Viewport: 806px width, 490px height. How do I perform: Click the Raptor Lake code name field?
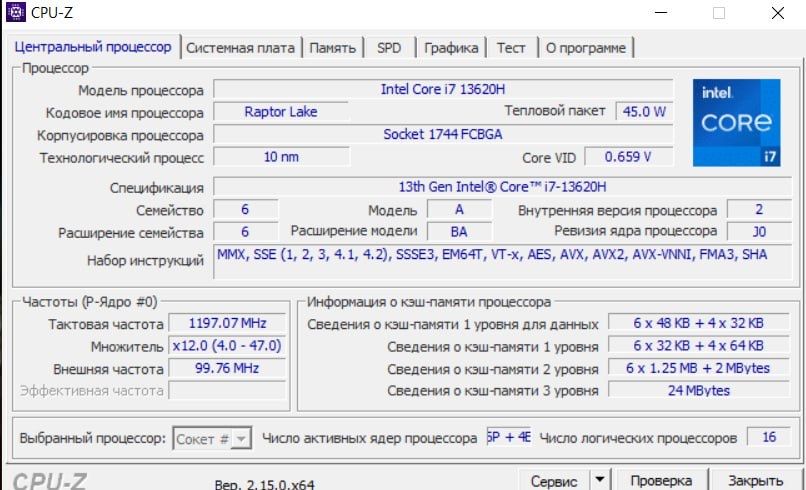pos(281,112)
